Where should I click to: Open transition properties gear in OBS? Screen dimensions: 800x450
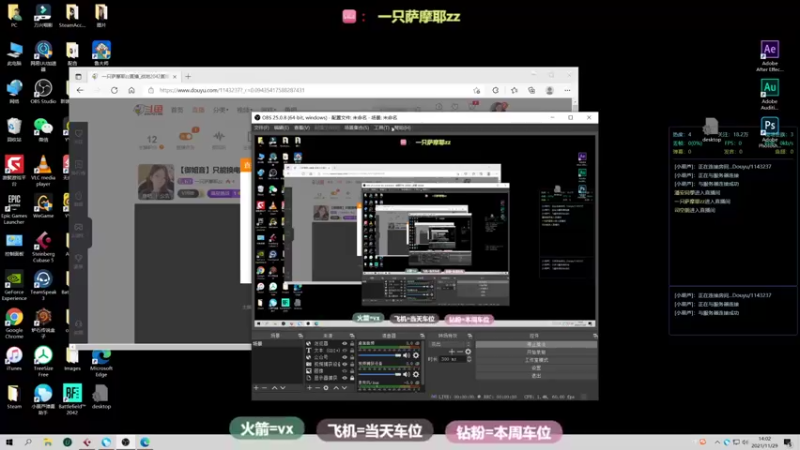468,352
